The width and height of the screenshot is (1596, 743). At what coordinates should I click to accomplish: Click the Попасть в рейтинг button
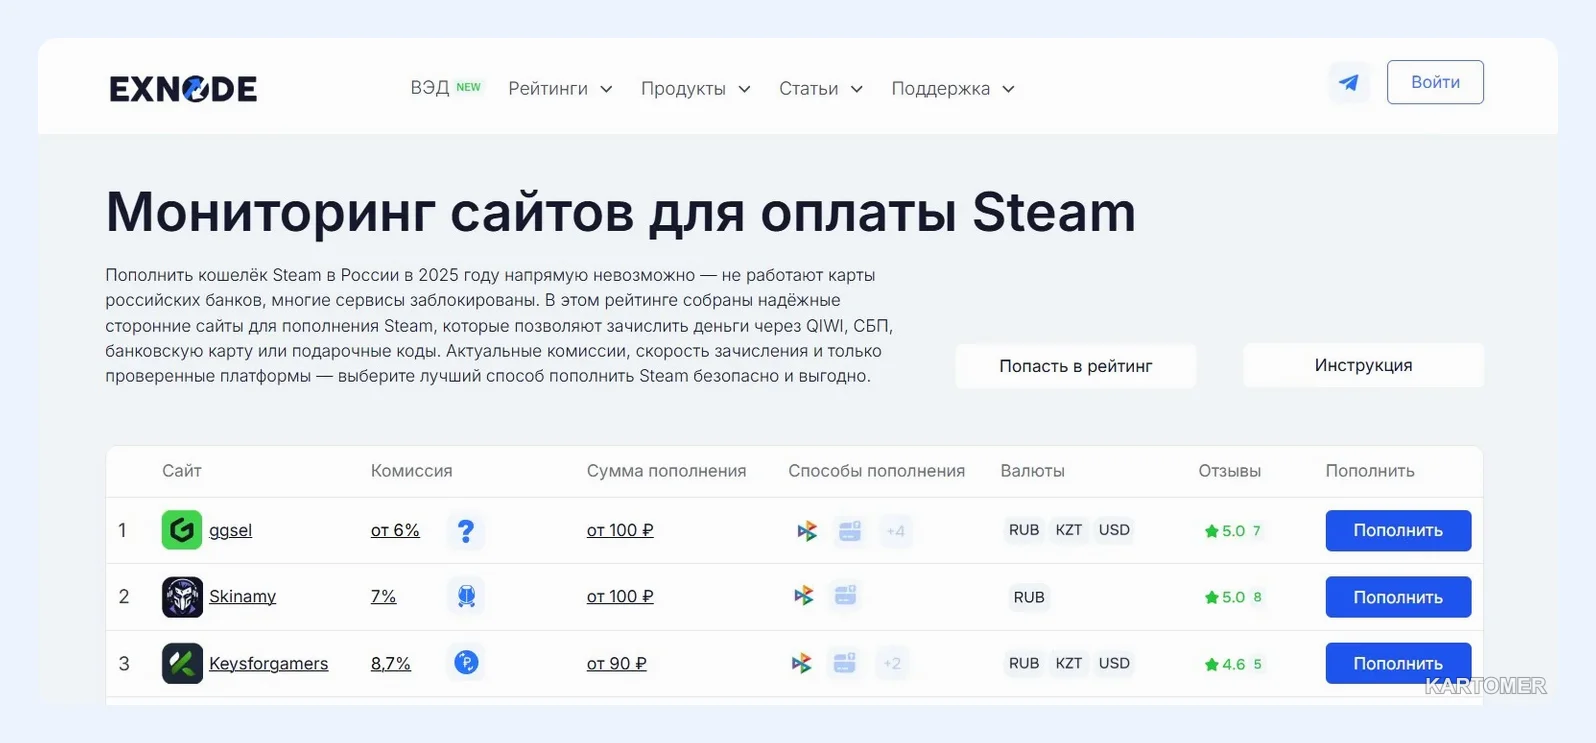point(1076,366)
